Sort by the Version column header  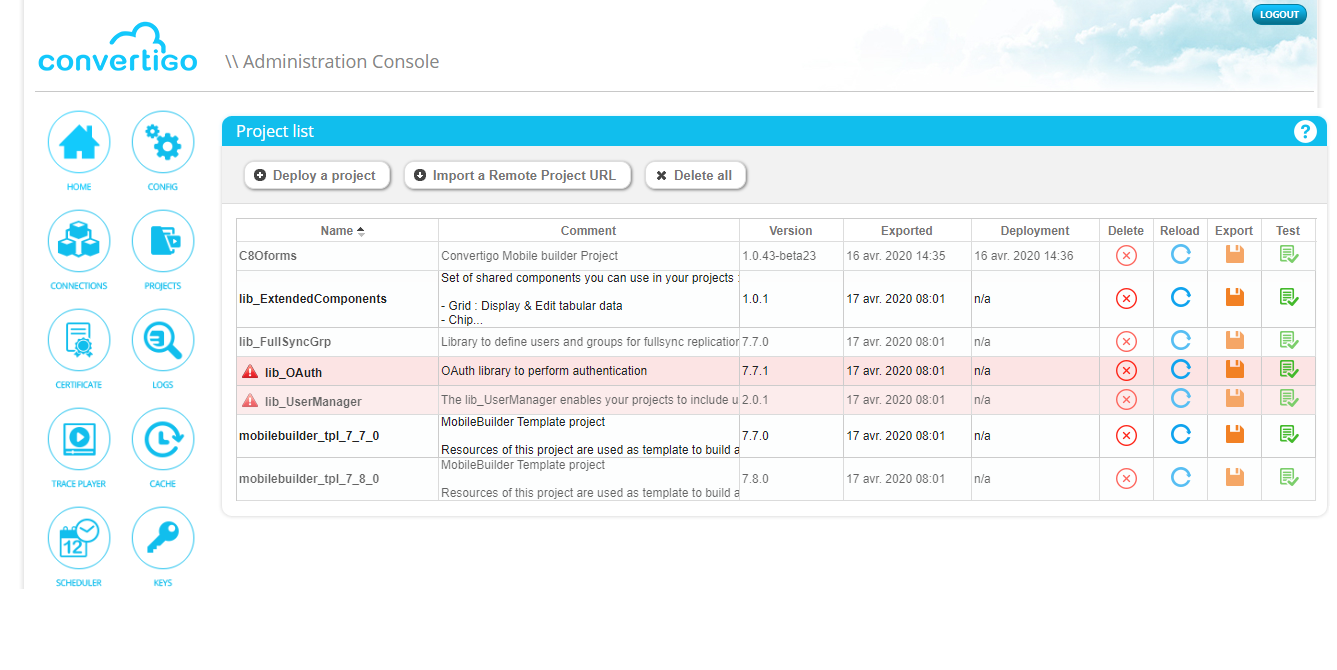[x=791, y=230]
